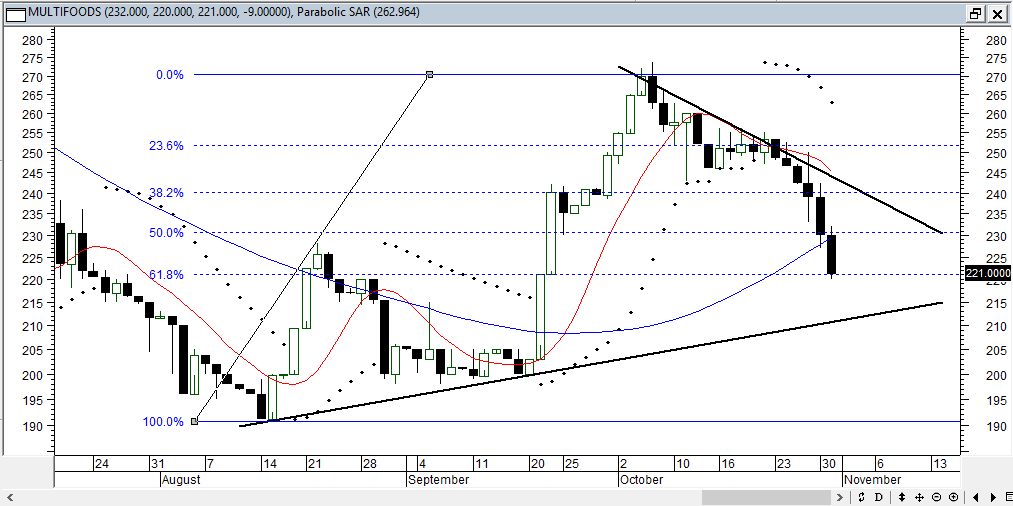Click the horizontal scrollbar left arrow
Image resolution: width=1013 pixels, height=506 pixels.
9,497
